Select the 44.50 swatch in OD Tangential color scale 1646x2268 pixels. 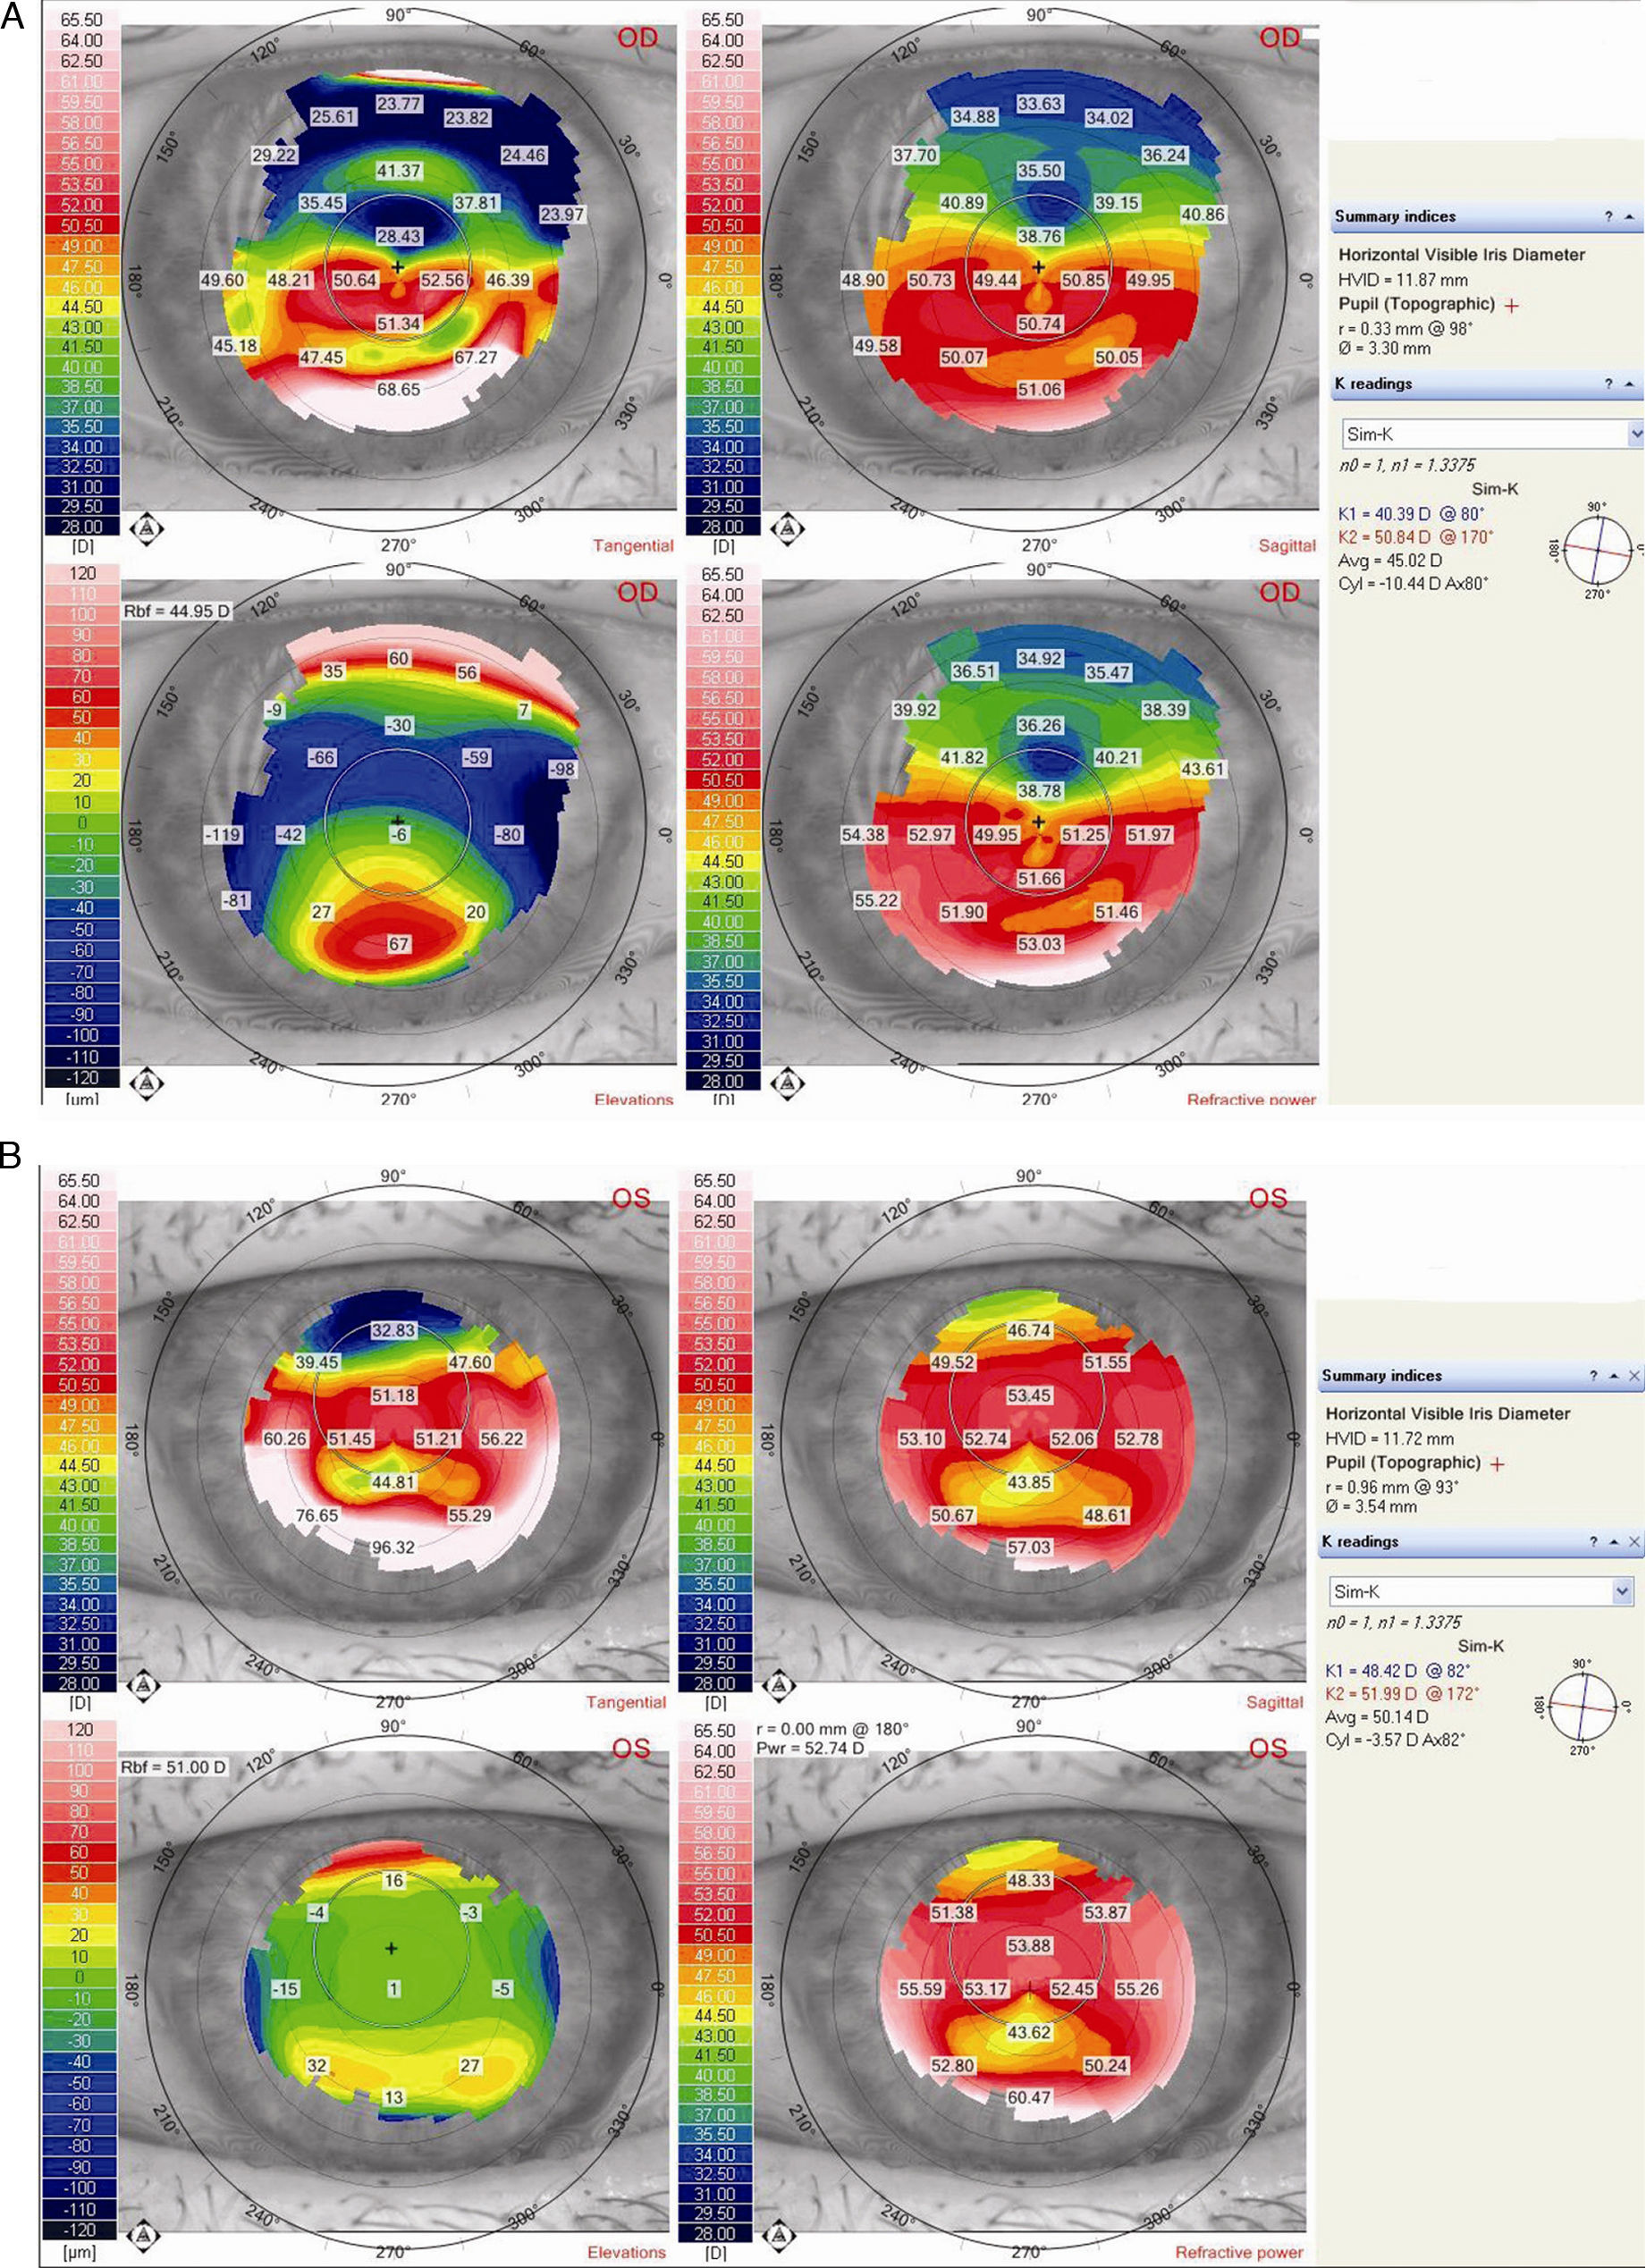click(x=81, y=307)
